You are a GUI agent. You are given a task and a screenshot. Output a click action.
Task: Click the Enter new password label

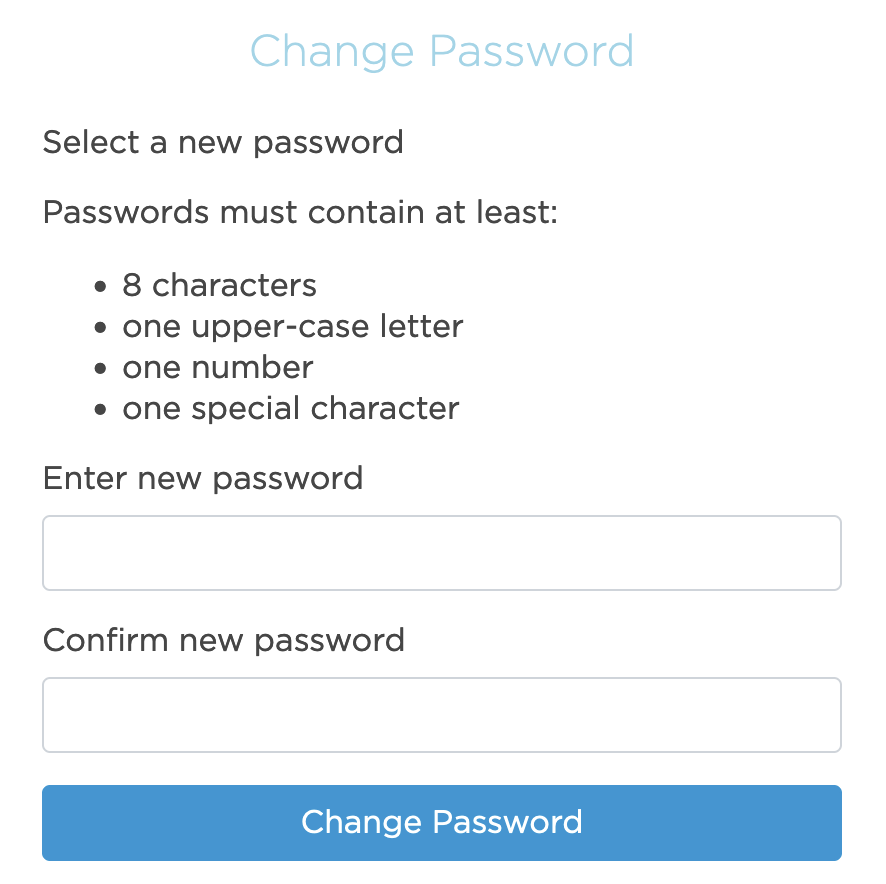coord(203,479)
